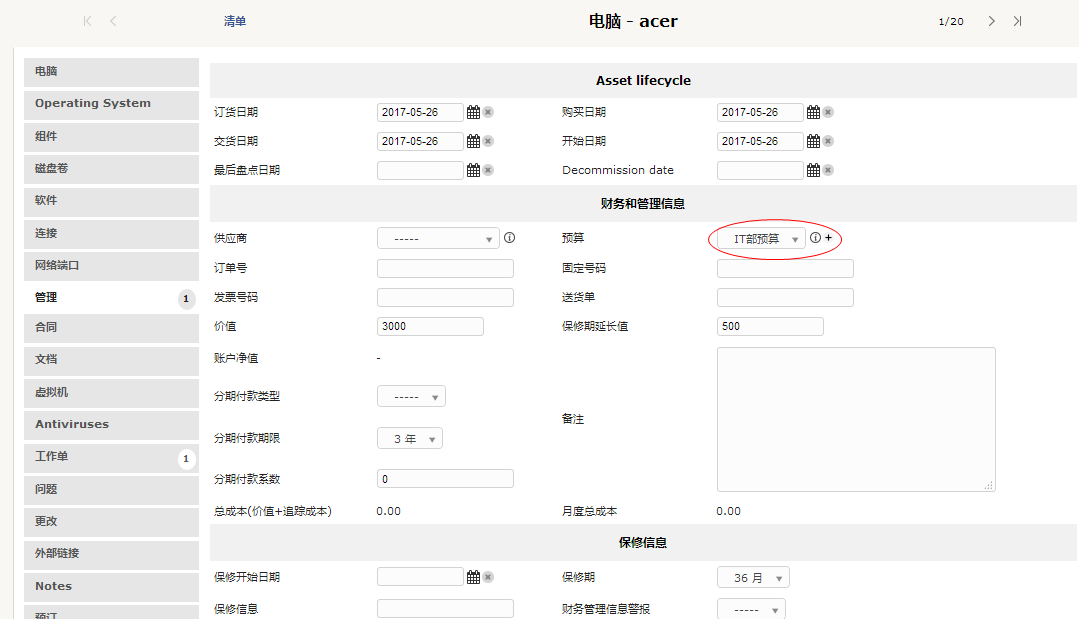The image size is (1079, 619).
Task: Clear the 交货日期 date value
Action: [488, 141]
